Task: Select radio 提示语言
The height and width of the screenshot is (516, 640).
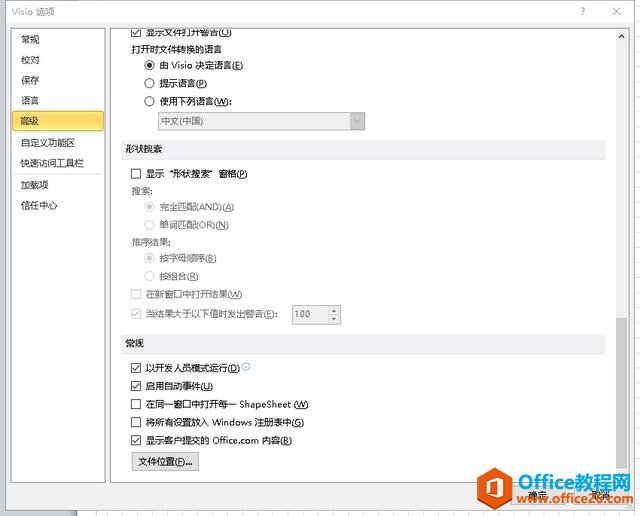Action: click(x=149, y=83)
